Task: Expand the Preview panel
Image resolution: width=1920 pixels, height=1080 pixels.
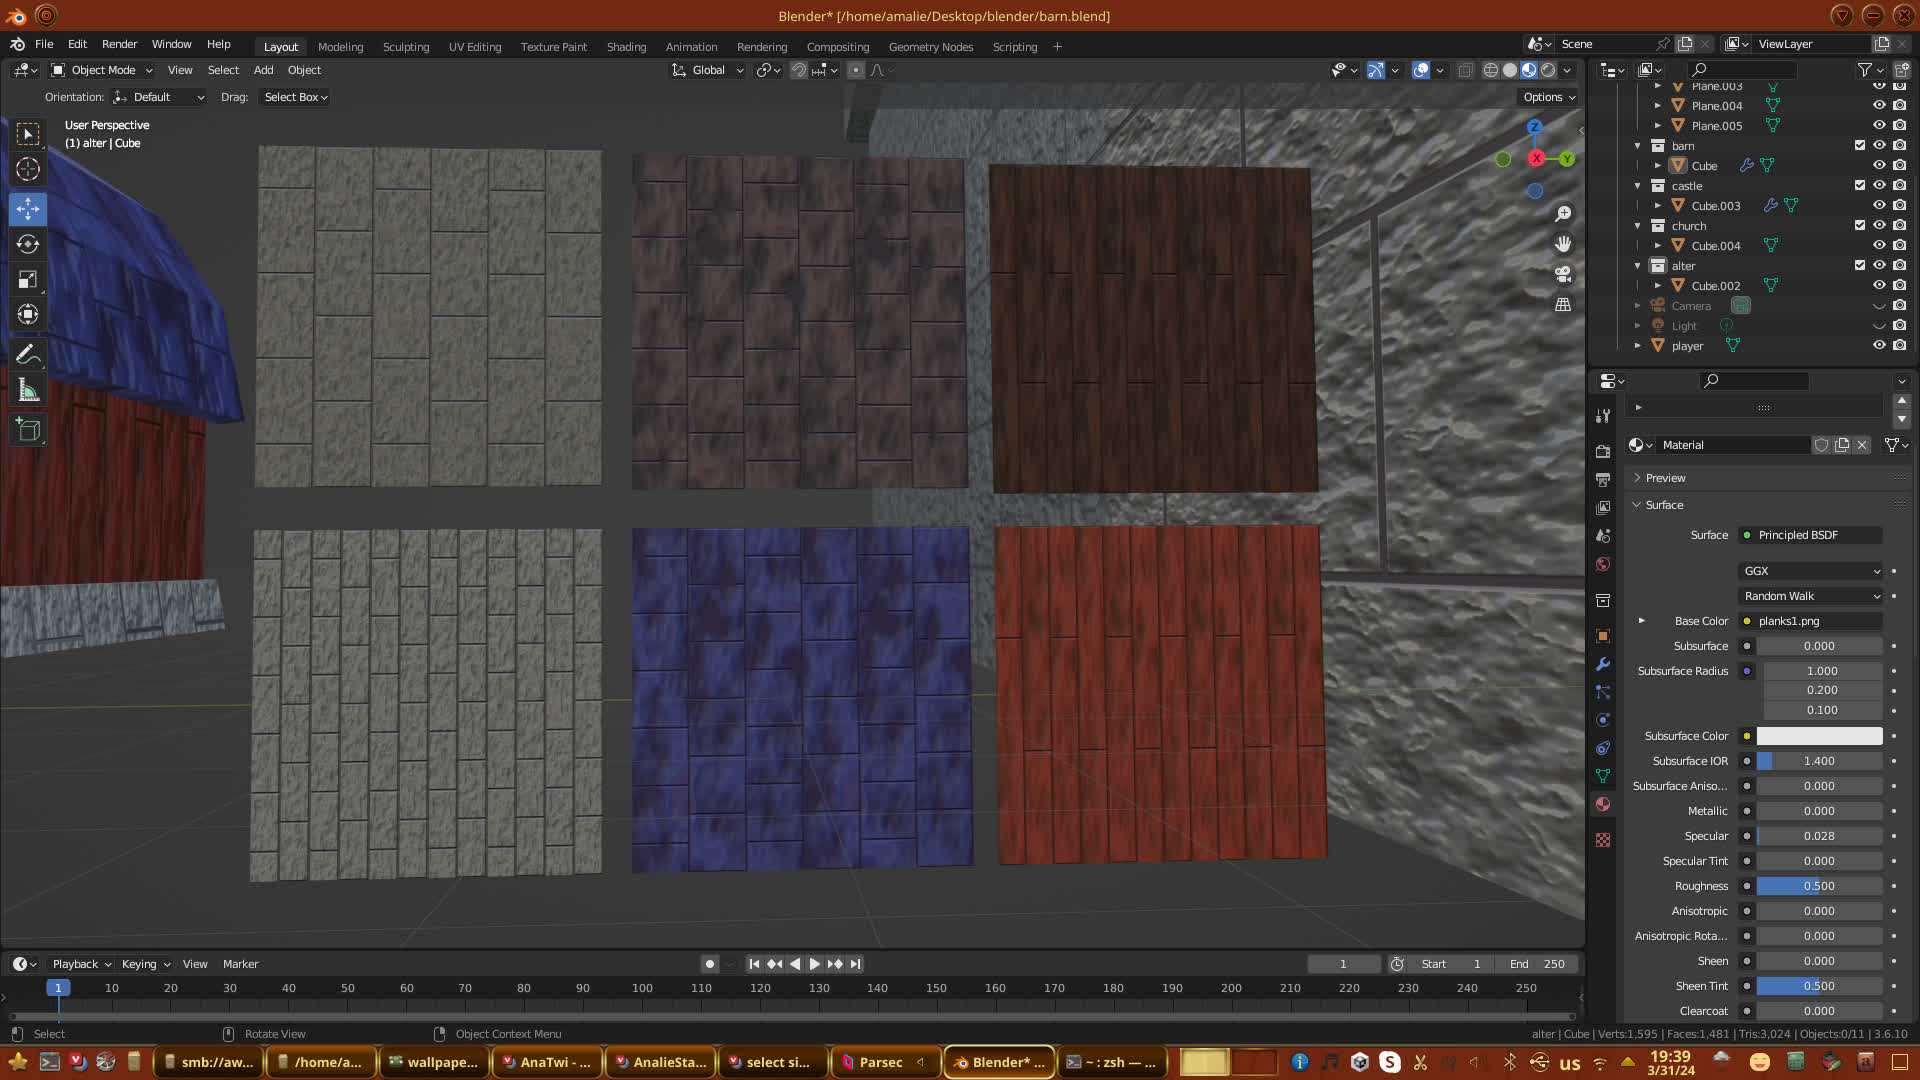Action: (x=1665, y=478)
